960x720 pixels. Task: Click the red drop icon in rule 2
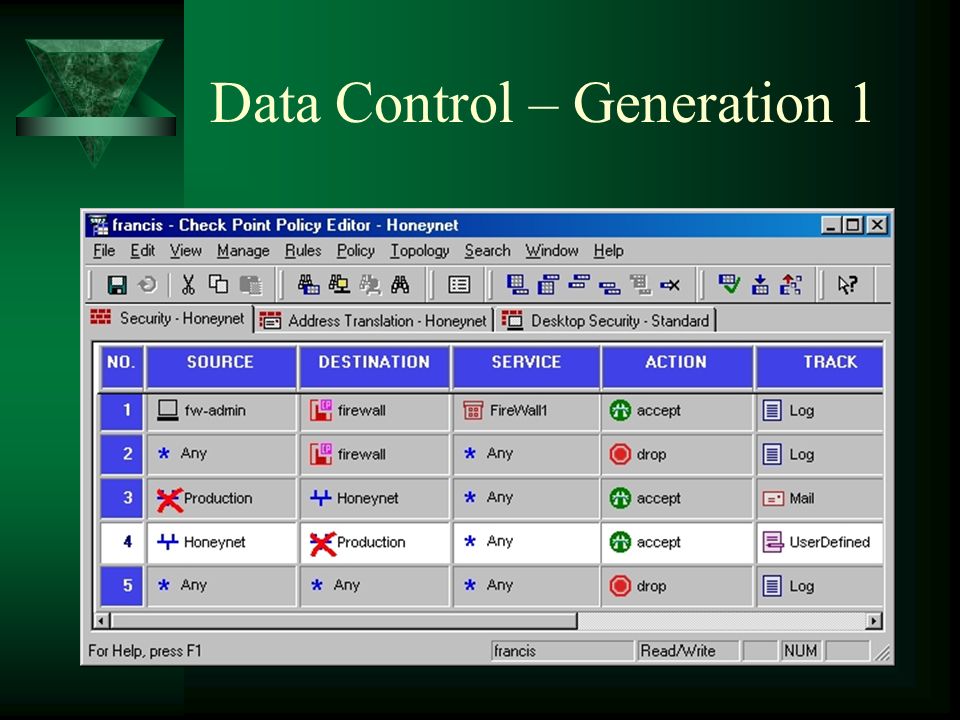point(620,454)
